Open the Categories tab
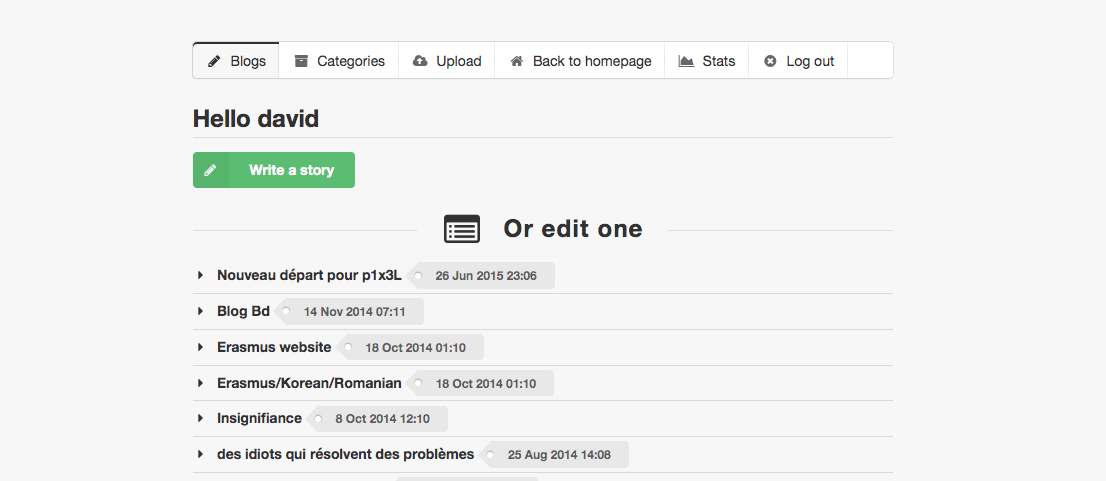 339,61
